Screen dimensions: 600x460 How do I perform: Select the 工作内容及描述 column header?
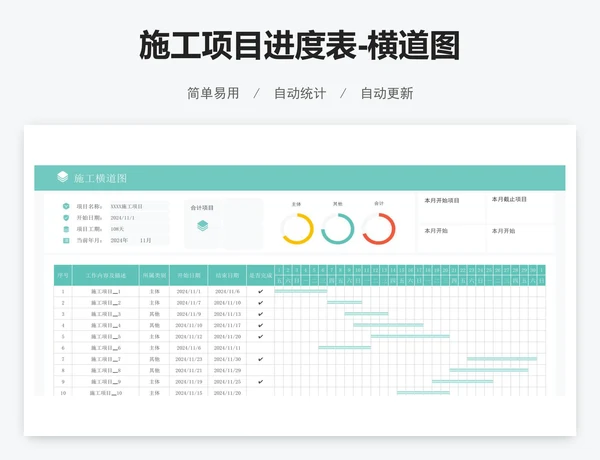point(106,275)
